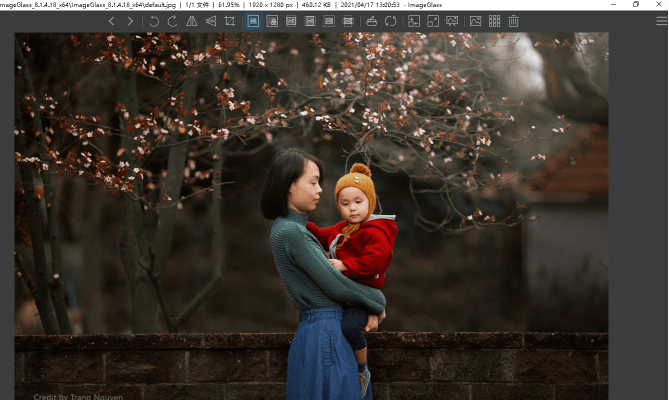Flip the image vertically
Screen dimensions: 669x400
210,21
